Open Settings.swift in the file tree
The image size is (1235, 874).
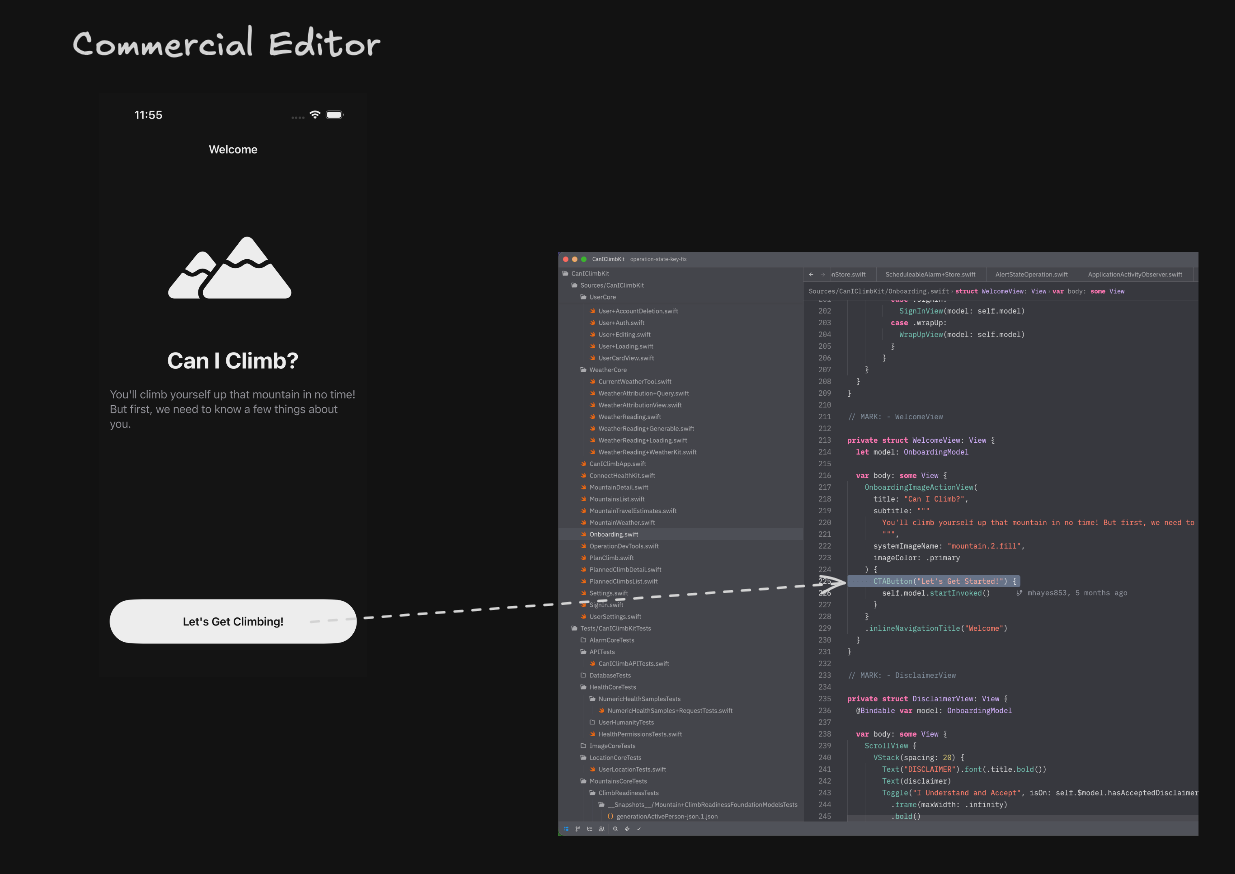(x=607, y=593)
